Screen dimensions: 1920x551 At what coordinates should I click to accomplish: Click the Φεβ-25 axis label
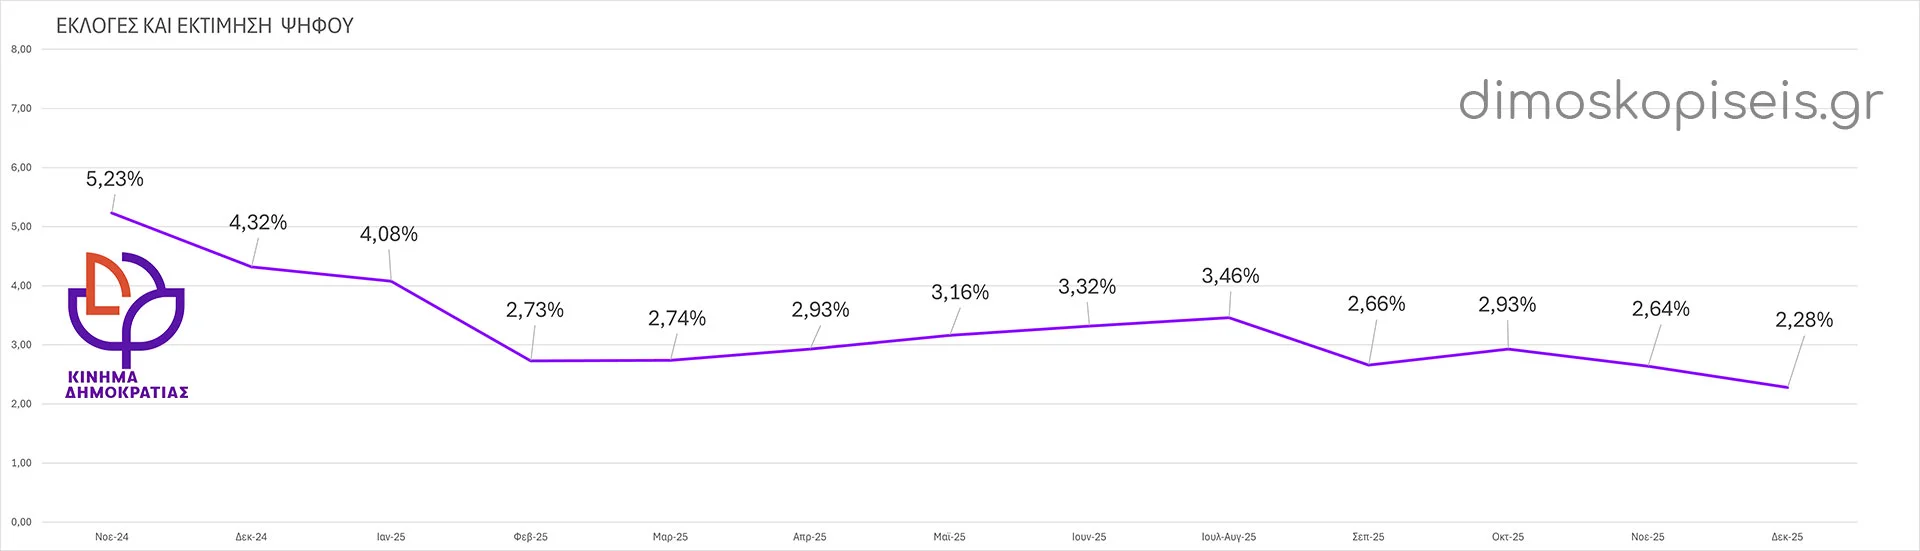coord(530,537)
